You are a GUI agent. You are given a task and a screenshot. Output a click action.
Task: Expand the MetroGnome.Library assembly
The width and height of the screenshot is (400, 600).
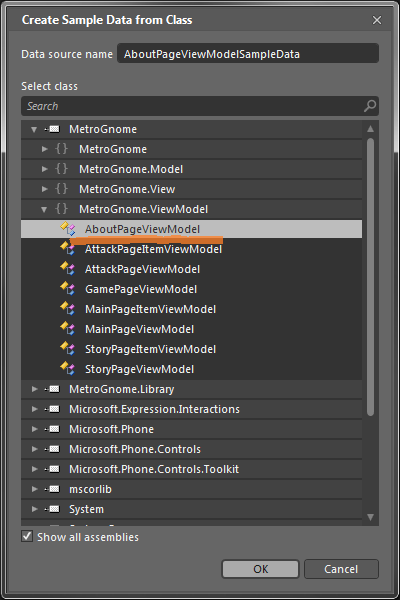[34, 389]
